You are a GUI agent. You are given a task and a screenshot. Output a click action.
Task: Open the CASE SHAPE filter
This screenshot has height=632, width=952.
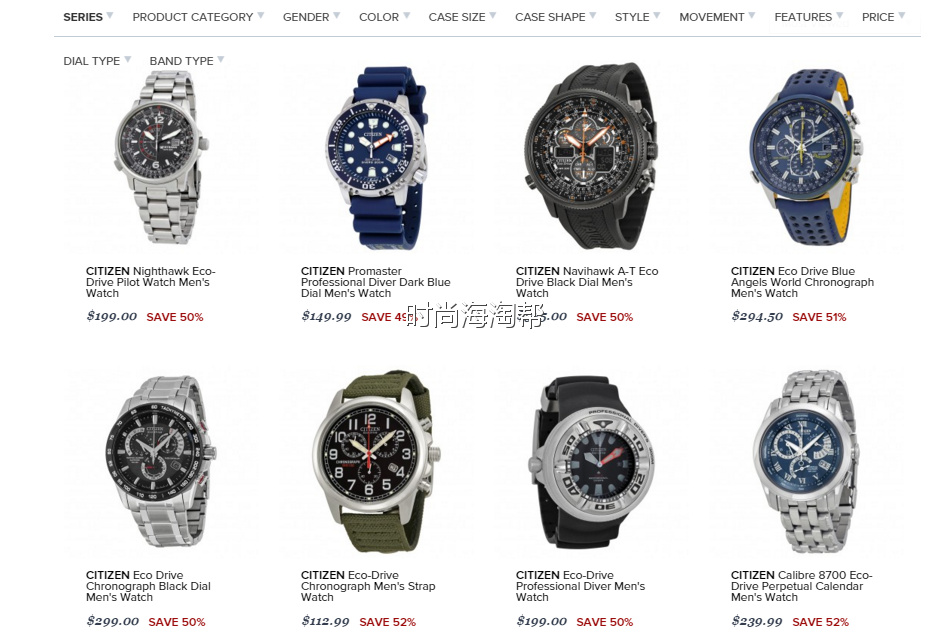[556, 17]
